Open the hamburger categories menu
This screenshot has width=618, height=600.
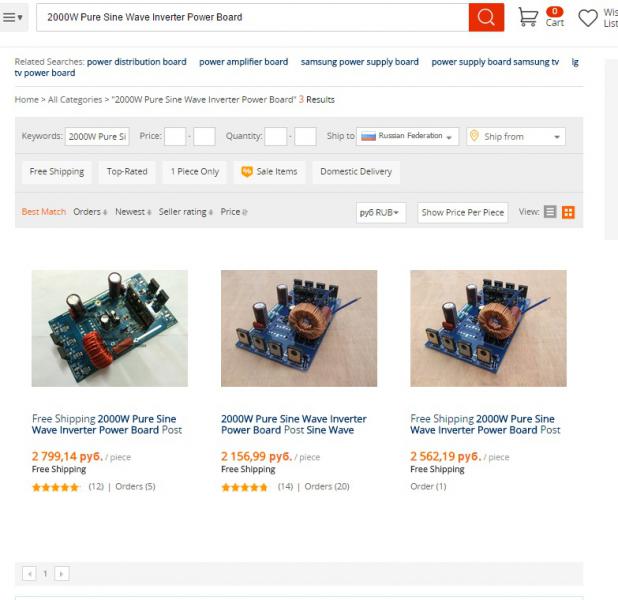[13, 17]
